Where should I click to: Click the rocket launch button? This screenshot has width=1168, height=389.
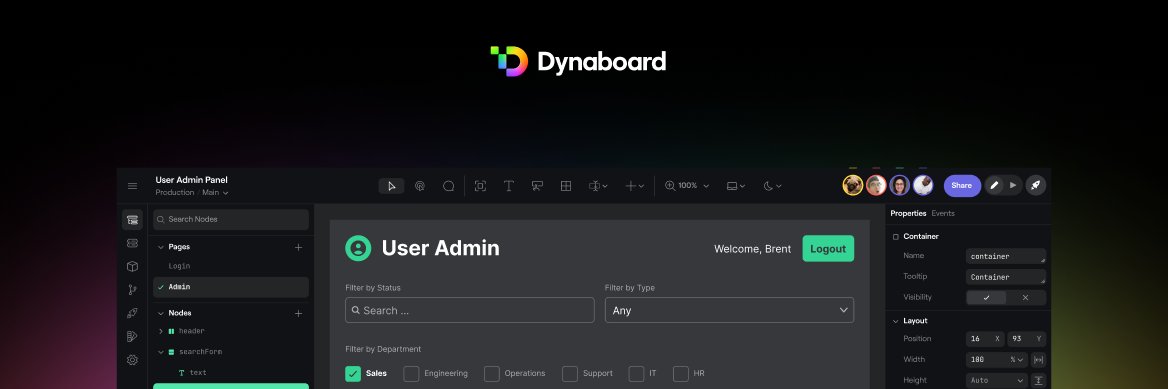(x=1035, y=186)
